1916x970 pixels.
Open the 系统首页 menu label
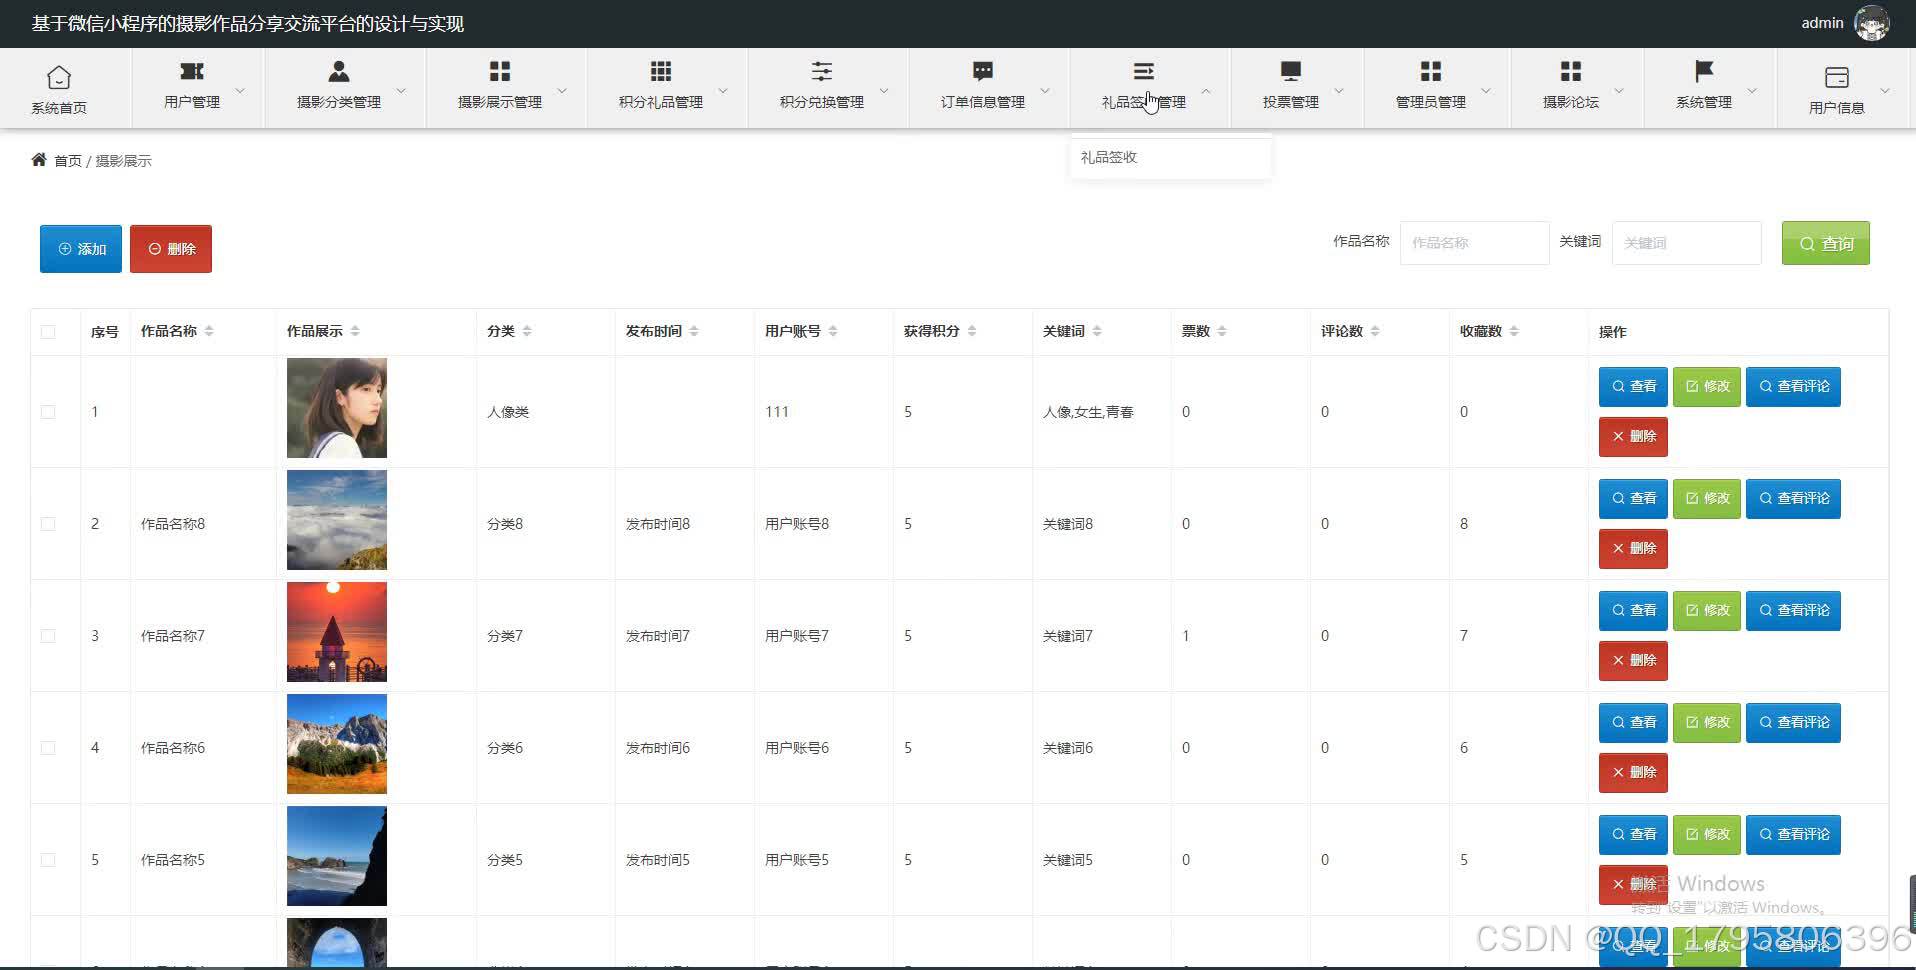point(59,108)
